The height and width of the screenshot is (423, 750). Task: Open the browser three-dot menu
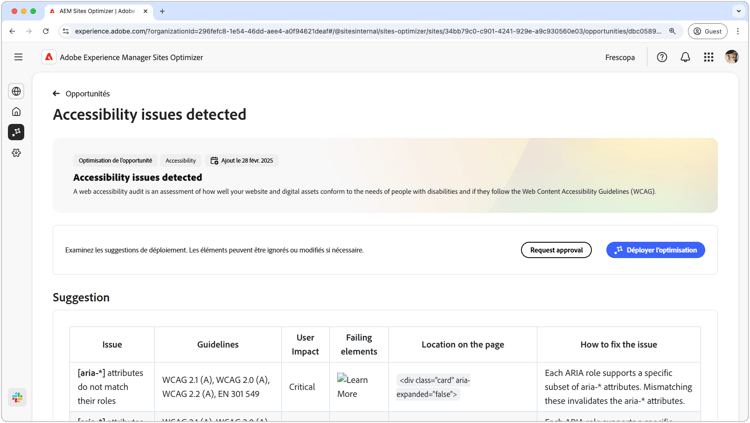738,31
